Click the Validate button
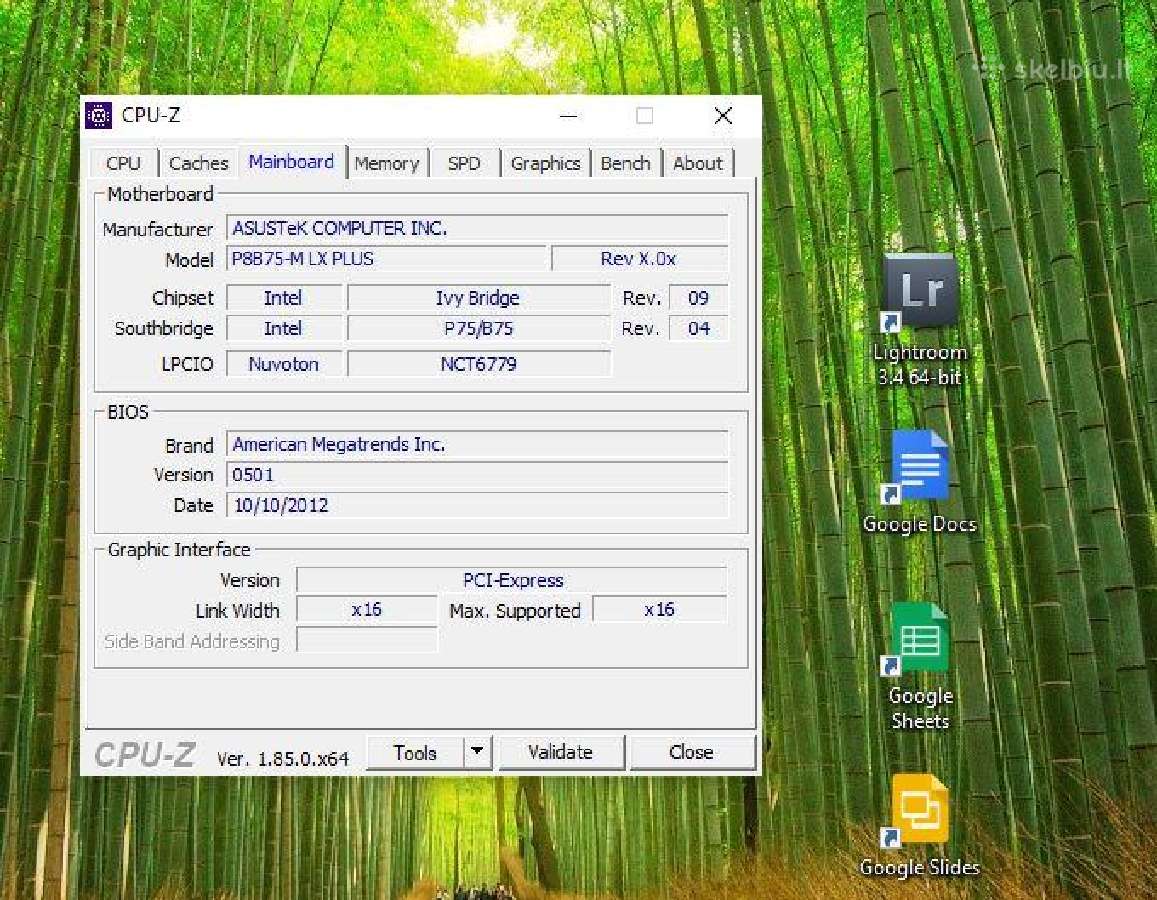 pyautogui.click(x=561, y=752)
